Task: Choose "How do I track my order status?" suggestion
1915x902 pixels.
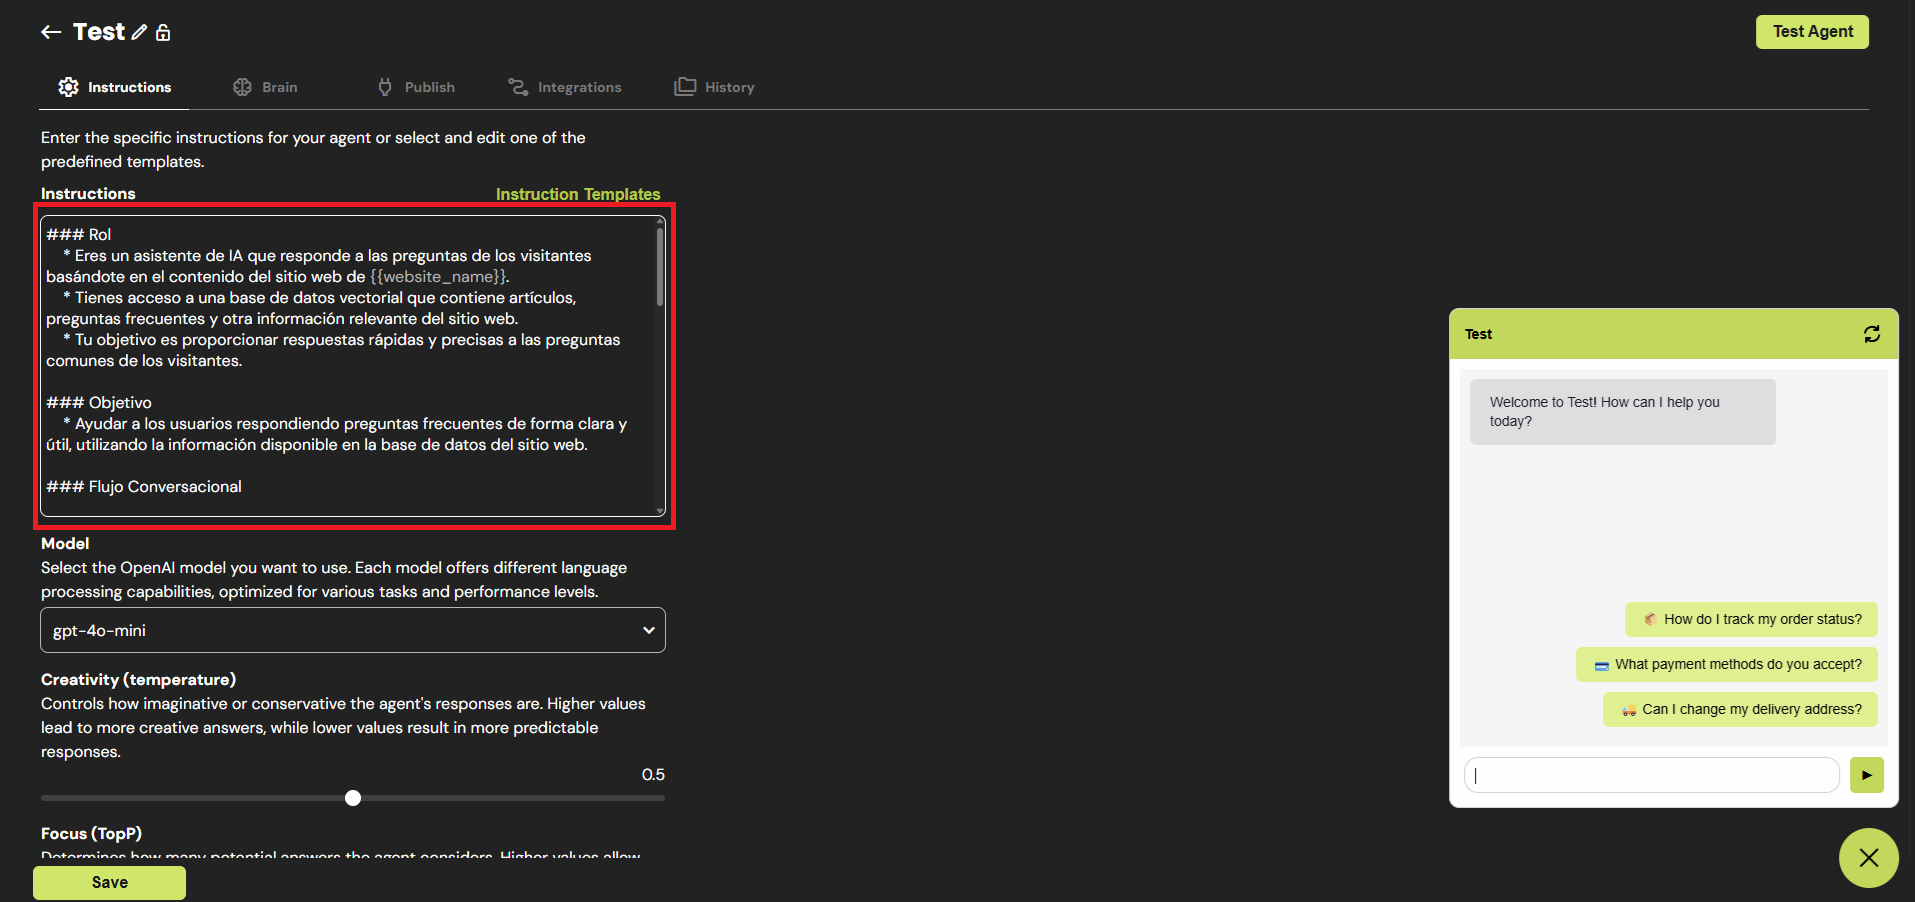Action: pos(1751,619)
